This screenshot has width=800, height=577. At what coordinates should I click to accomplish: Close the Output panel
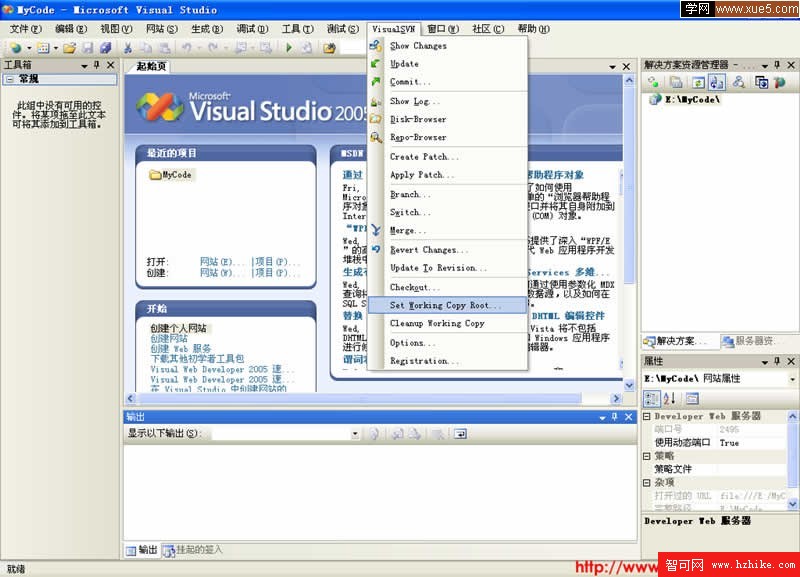pos(629,417)
